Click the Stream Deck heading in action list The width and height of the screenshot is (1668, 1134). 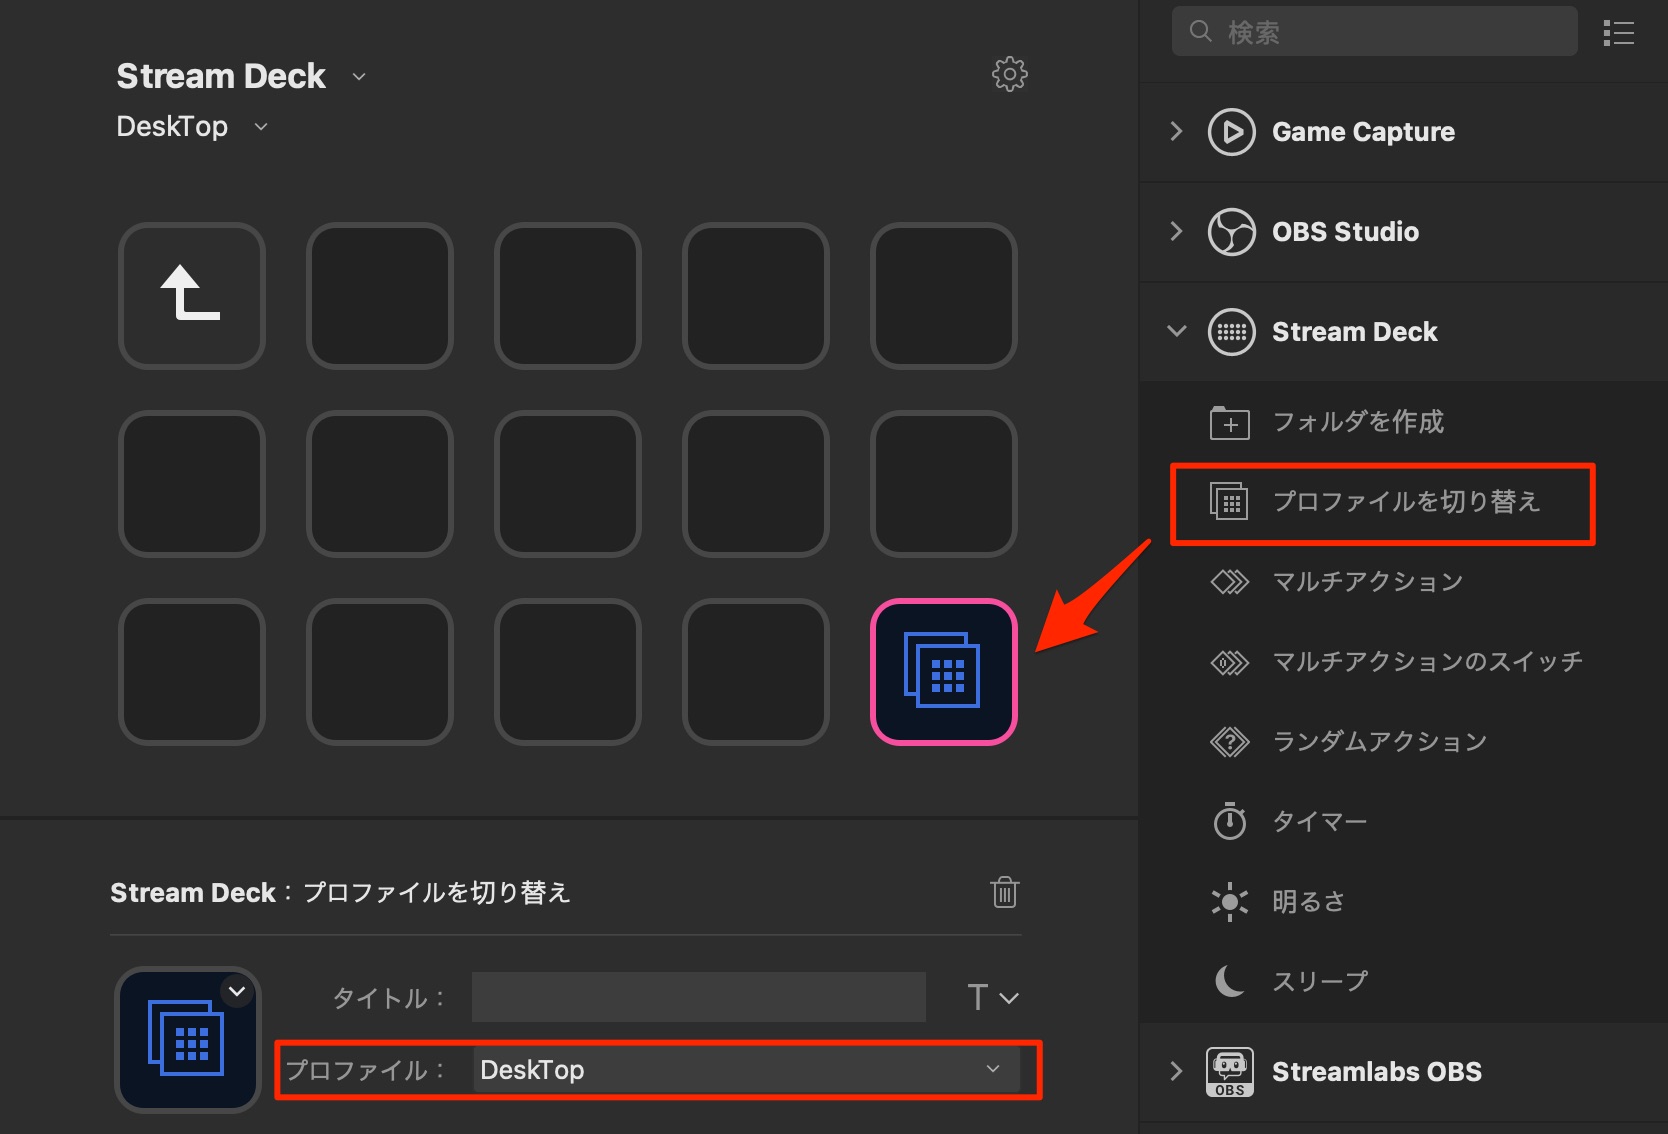[1354, 332]
